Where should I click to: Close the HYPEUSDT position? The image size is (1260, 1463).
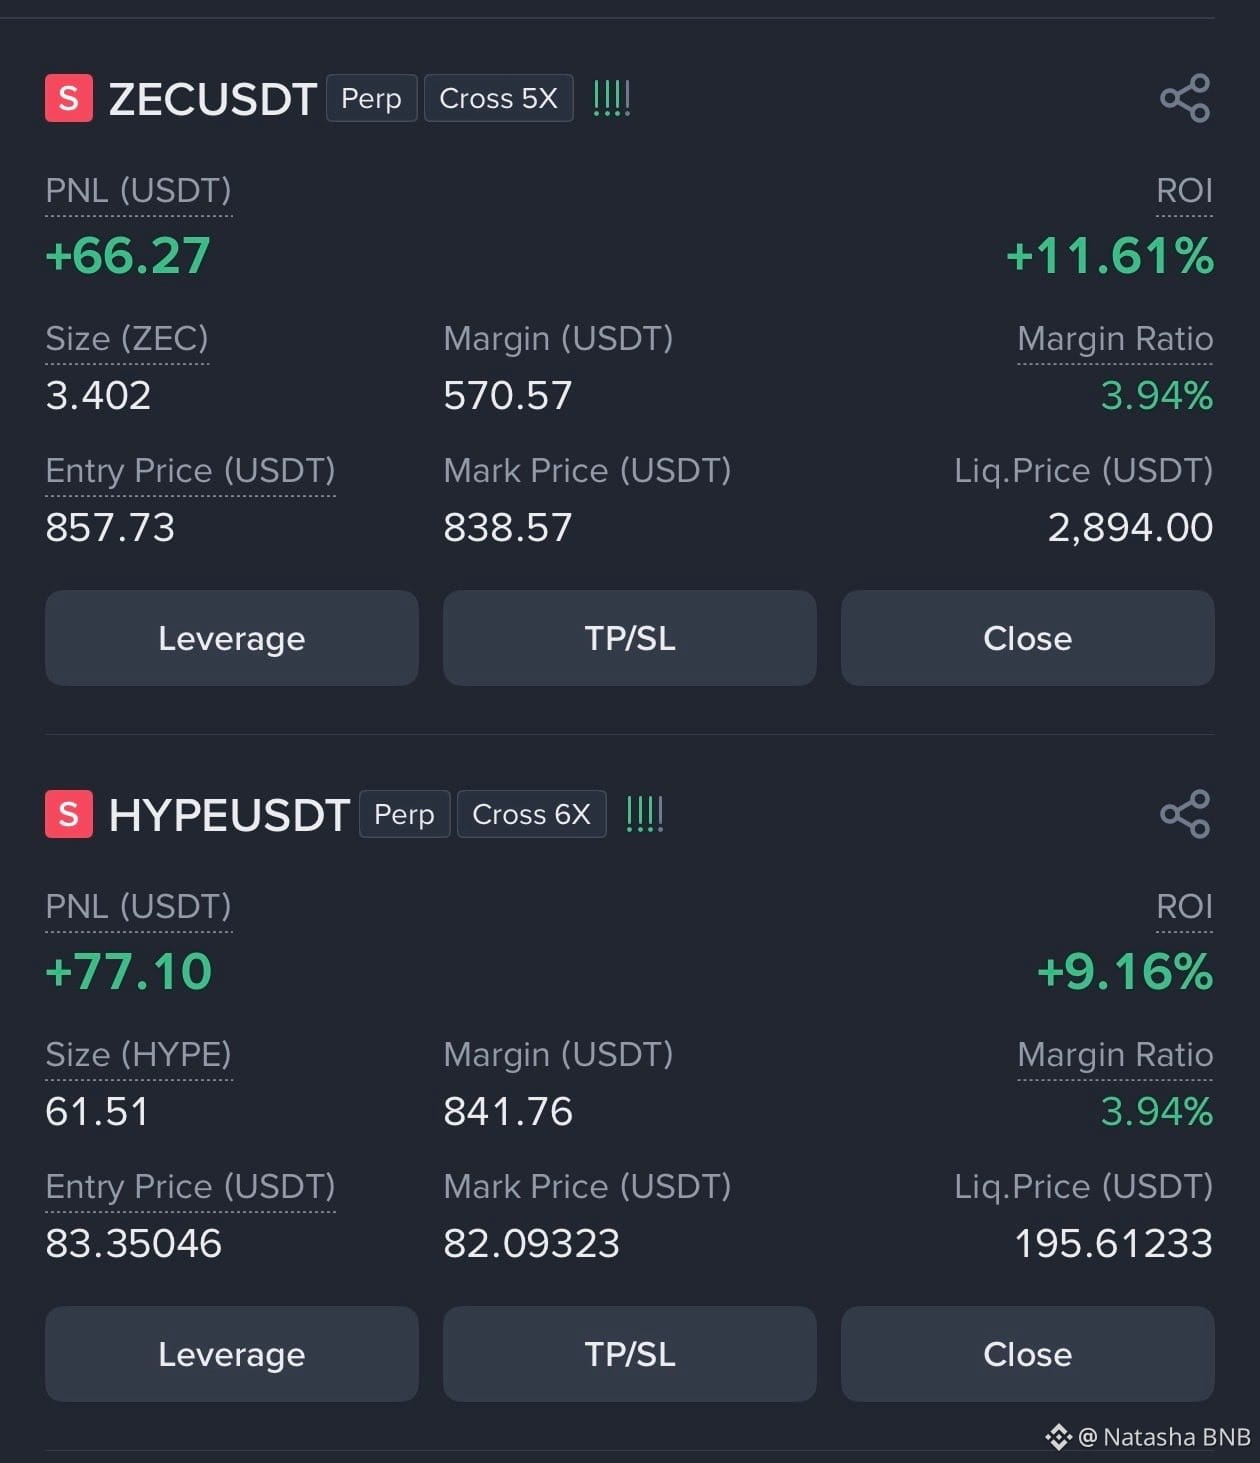[x=1028, y=1354]
